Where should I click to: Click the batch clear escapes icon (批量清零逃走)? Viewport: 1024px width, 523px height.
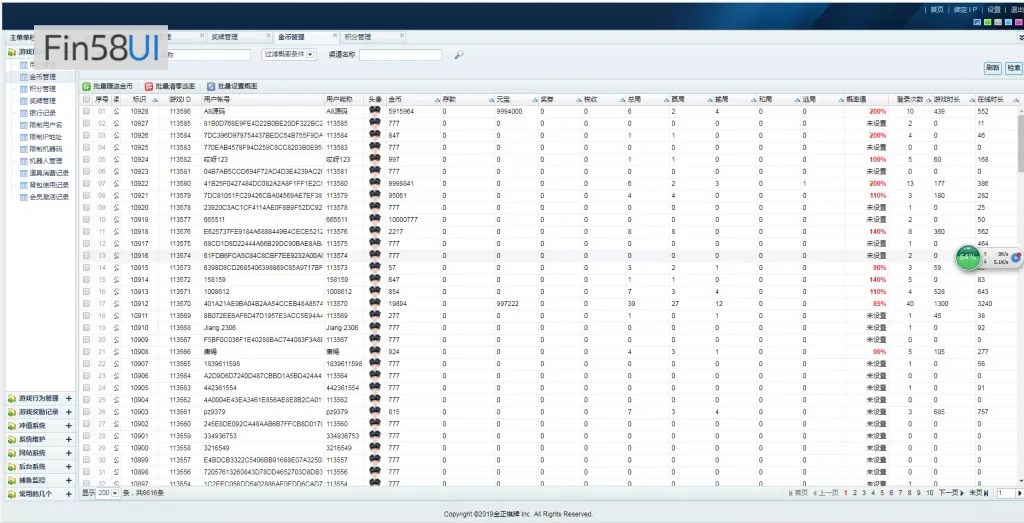coord(149,87)
